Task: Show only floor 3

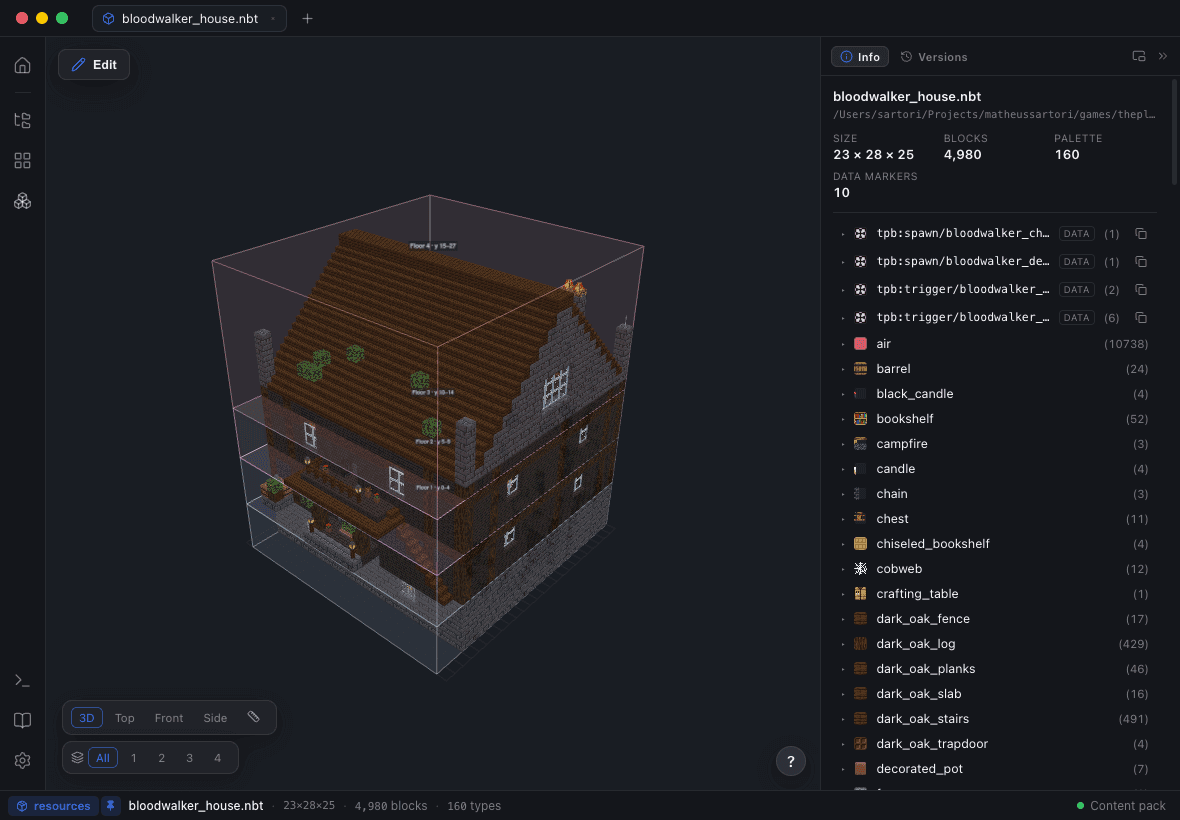Action: click(190, 758)
